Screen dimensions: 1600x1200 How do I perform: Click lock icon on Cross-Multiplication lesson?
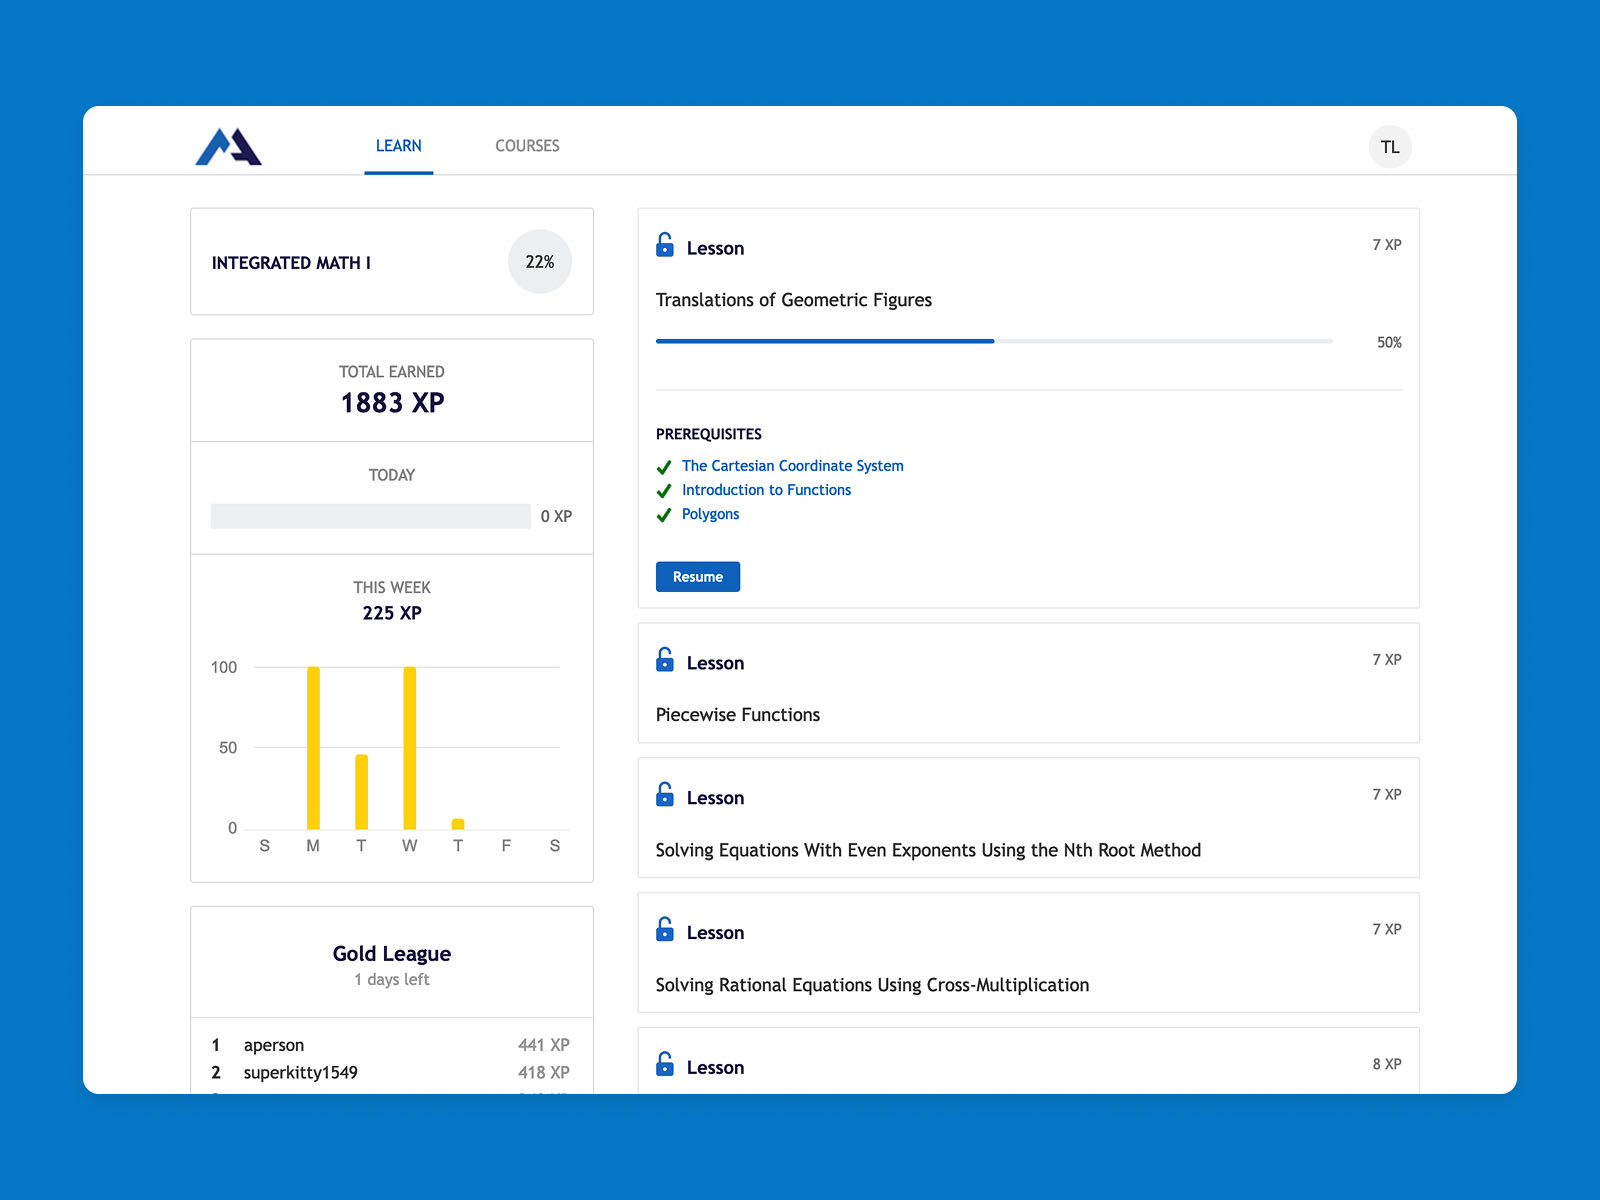(x=665, y=930)
